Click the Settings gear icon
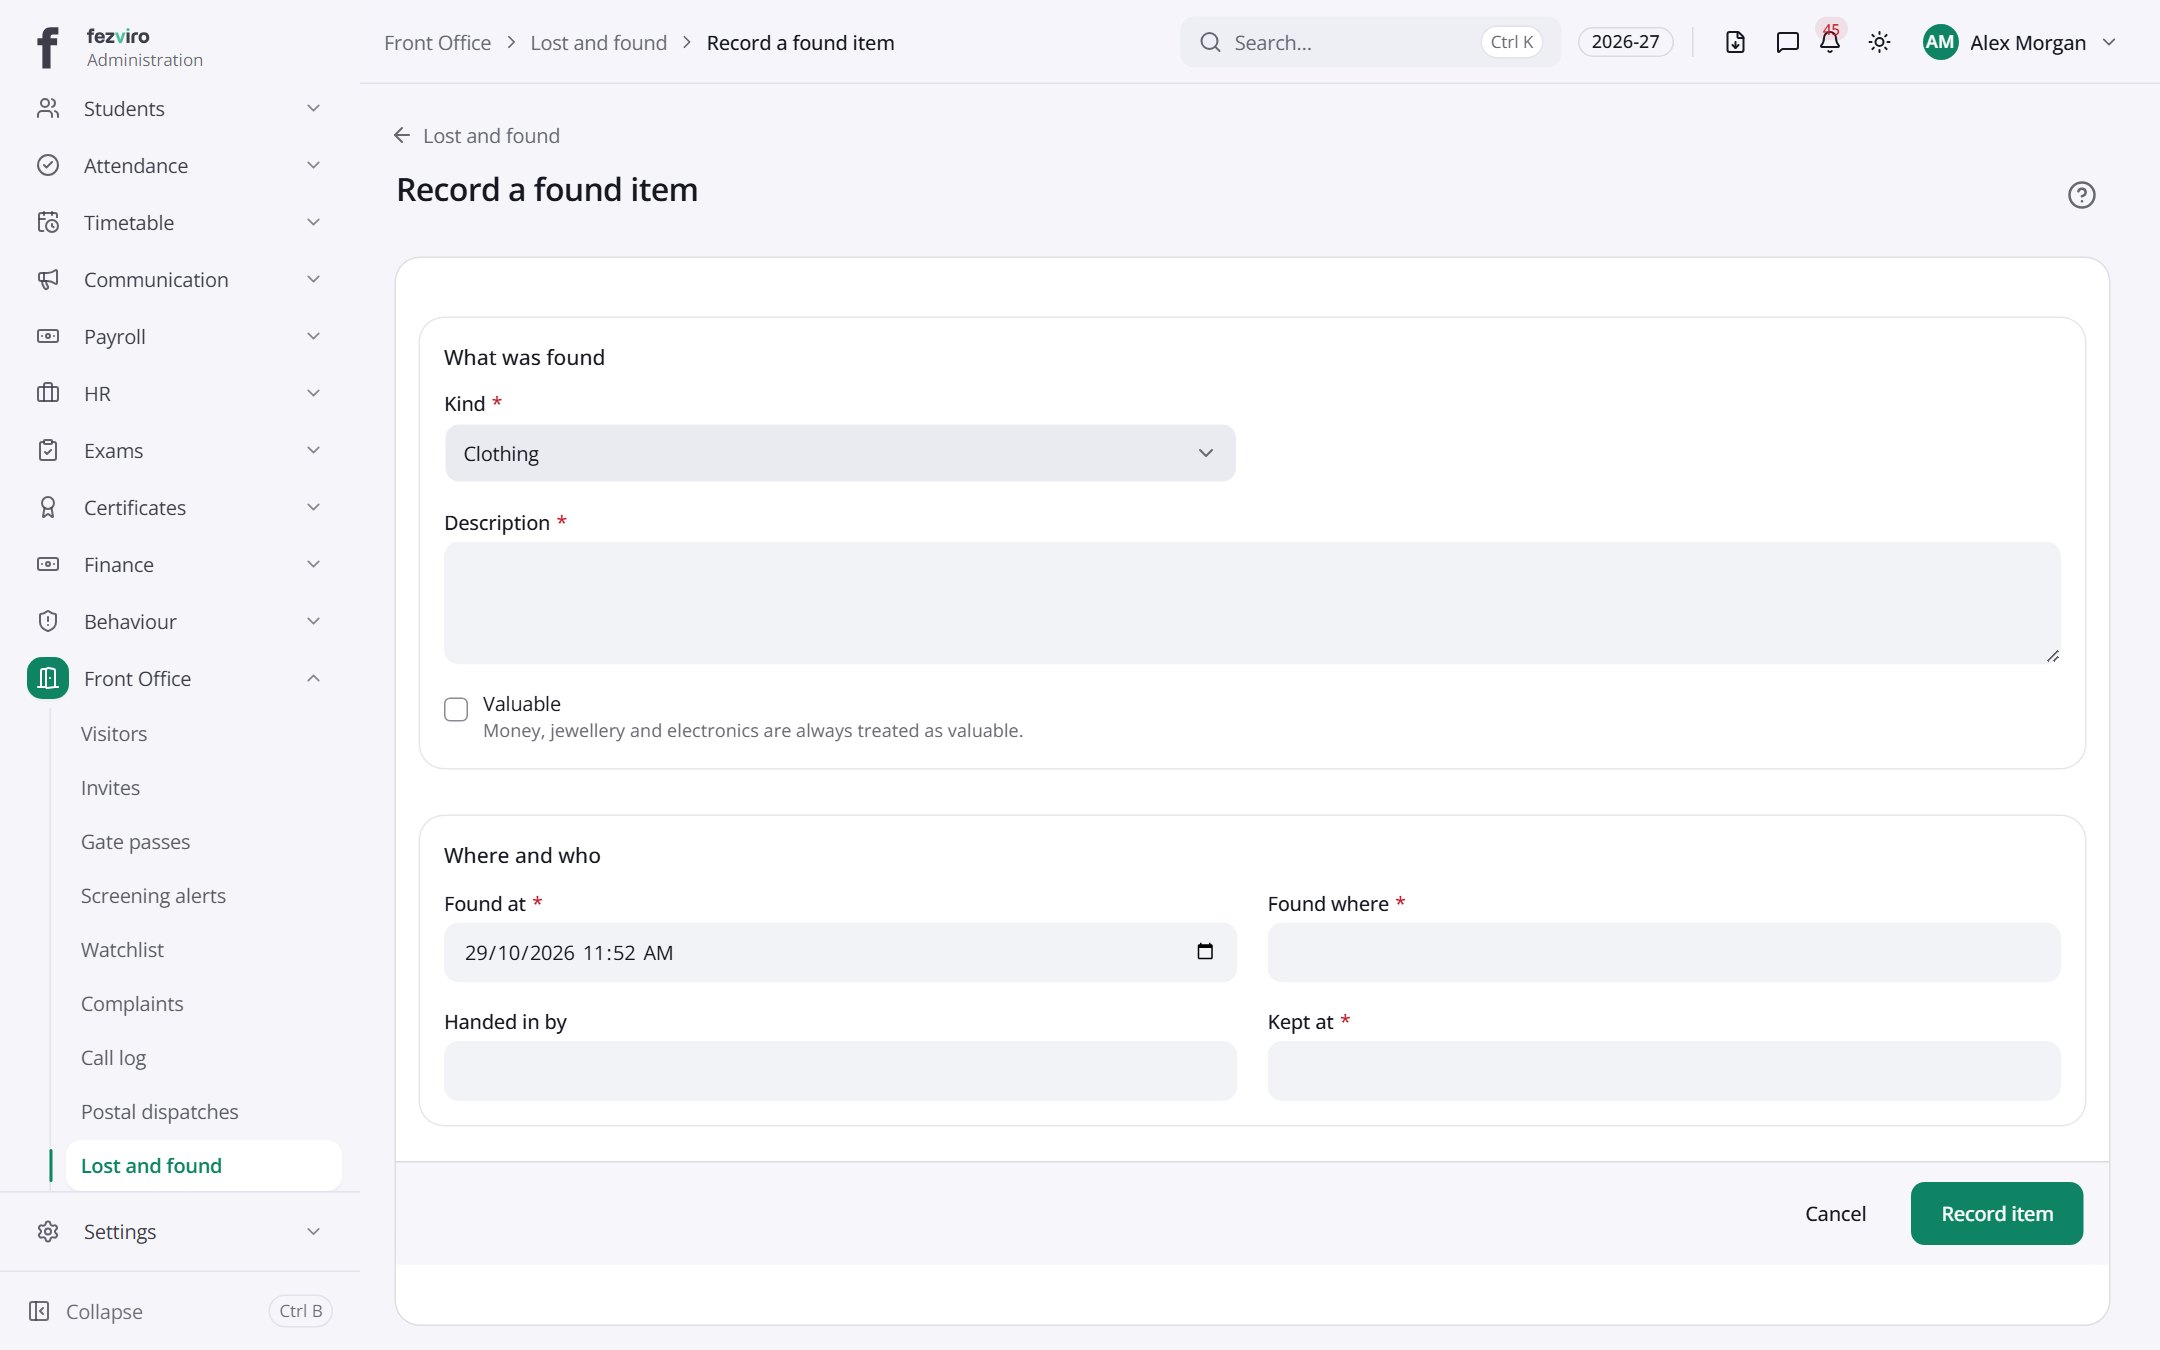 coord(48,1231)
